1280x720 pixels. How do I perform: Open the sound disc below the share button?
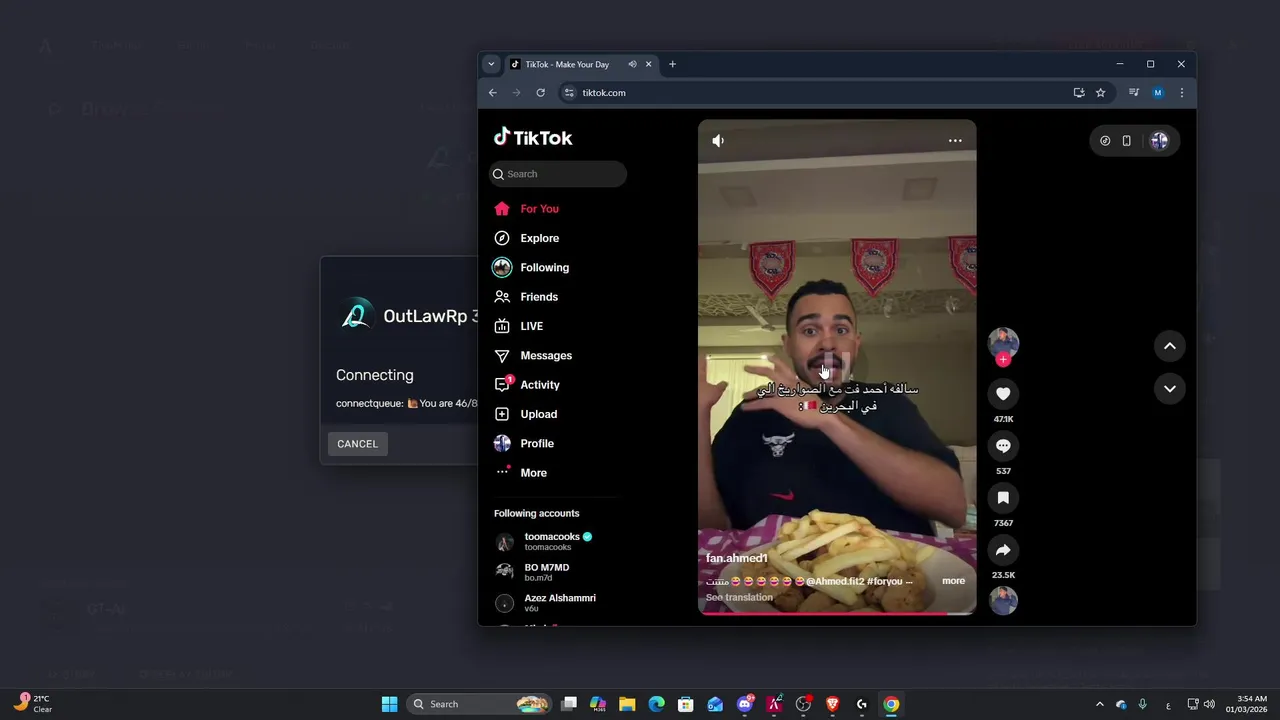click(x=1003, y=601)
